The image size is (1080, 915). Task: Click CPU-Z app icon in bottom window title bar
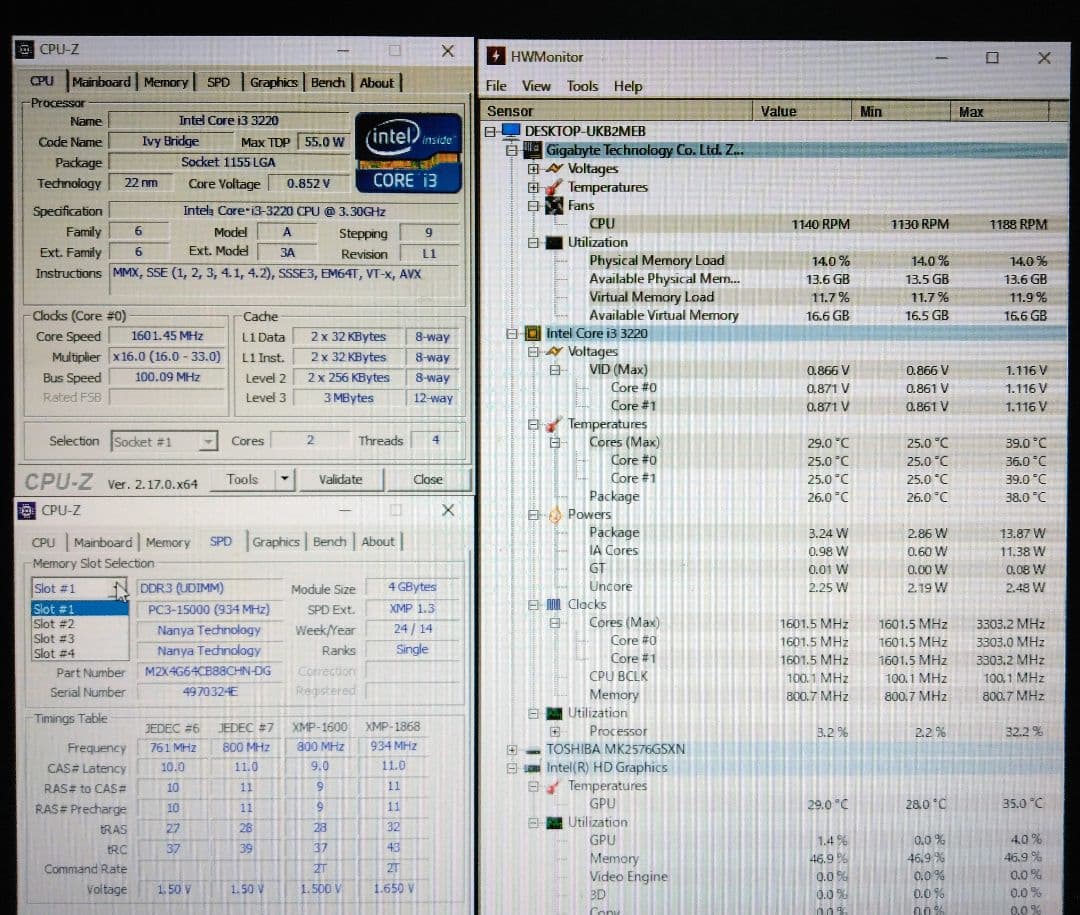tap(26, 511)
